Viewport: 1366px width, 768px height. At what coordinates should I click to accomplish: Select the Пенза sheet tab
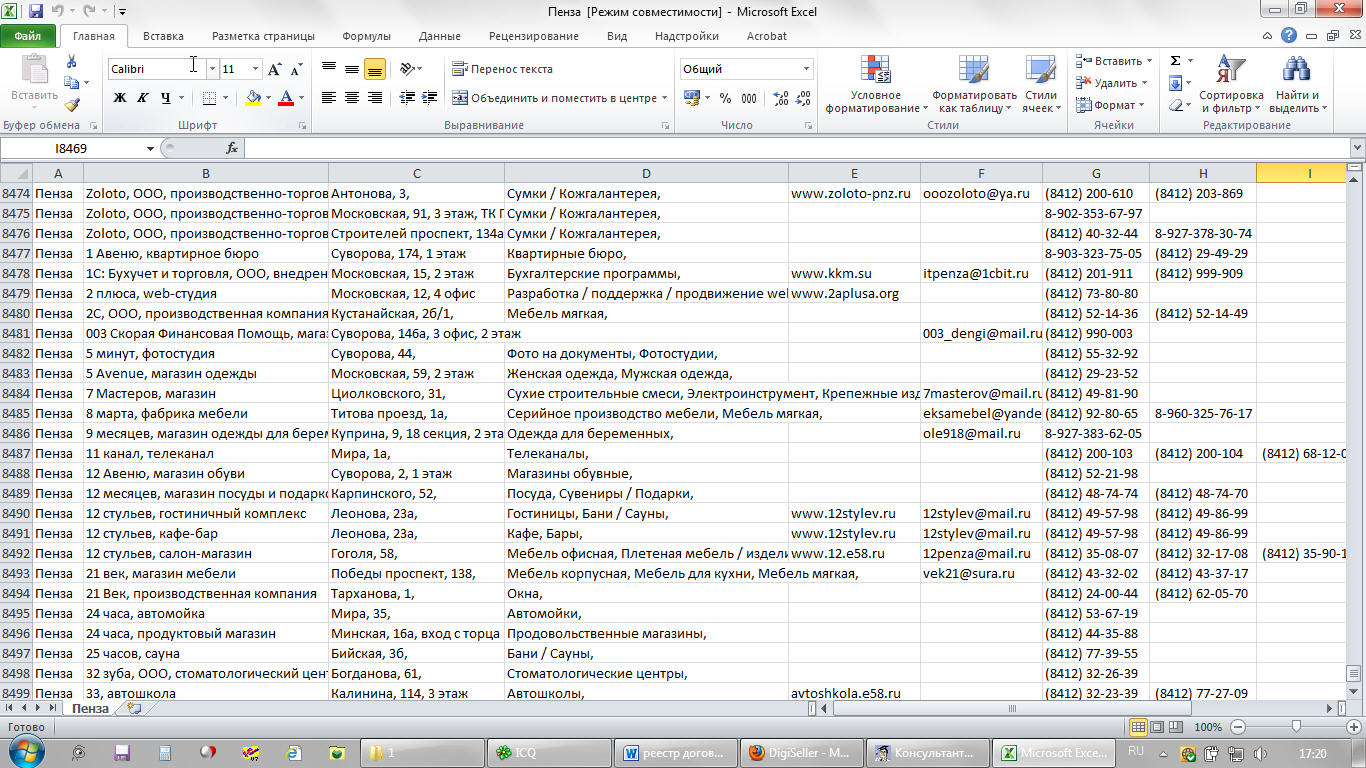click(90, 708)
